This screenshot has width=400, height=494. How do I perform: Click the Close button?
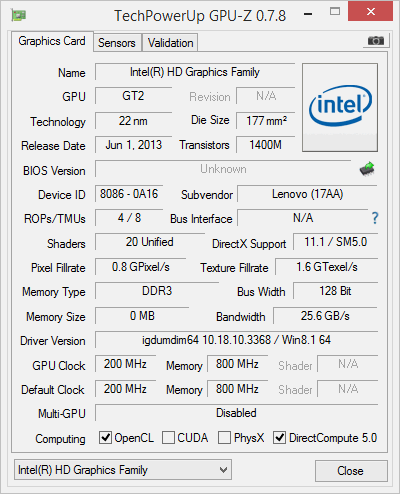click(x=351, y=471)
